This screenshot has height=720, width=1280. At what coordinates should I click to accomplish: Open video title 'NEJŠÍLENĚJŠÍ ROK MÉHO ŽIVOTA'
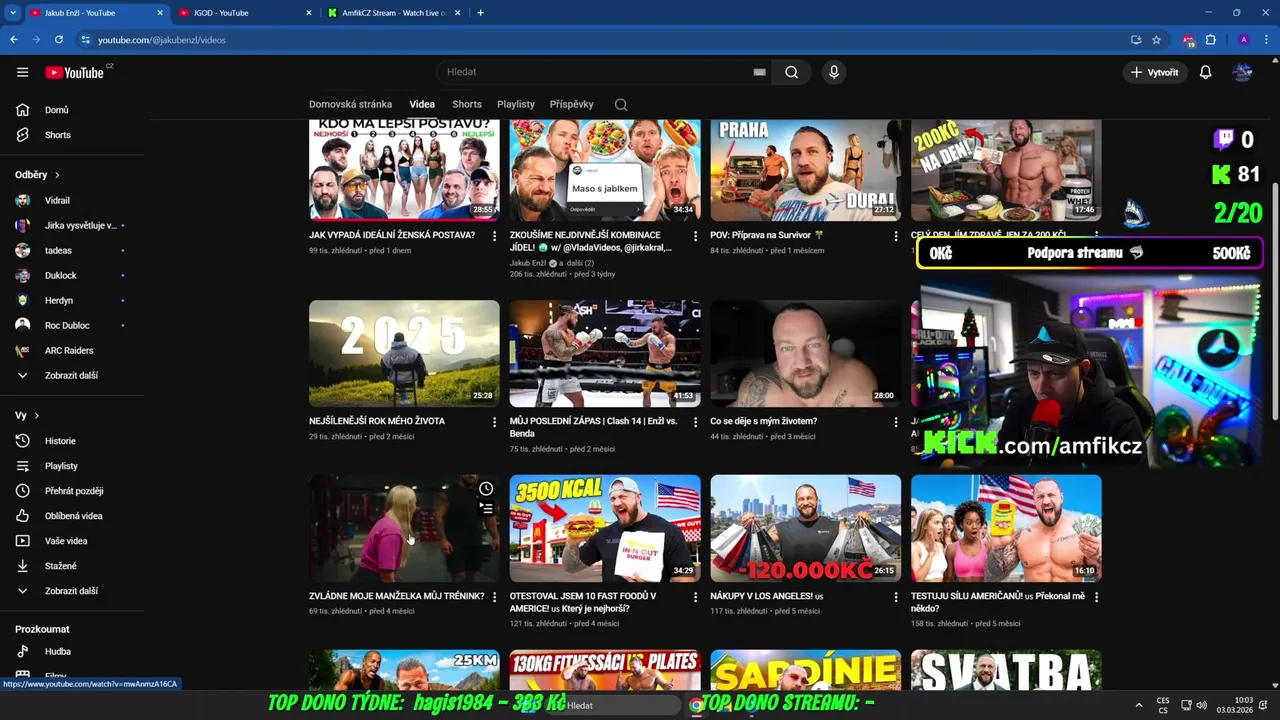tap(377, 421)
